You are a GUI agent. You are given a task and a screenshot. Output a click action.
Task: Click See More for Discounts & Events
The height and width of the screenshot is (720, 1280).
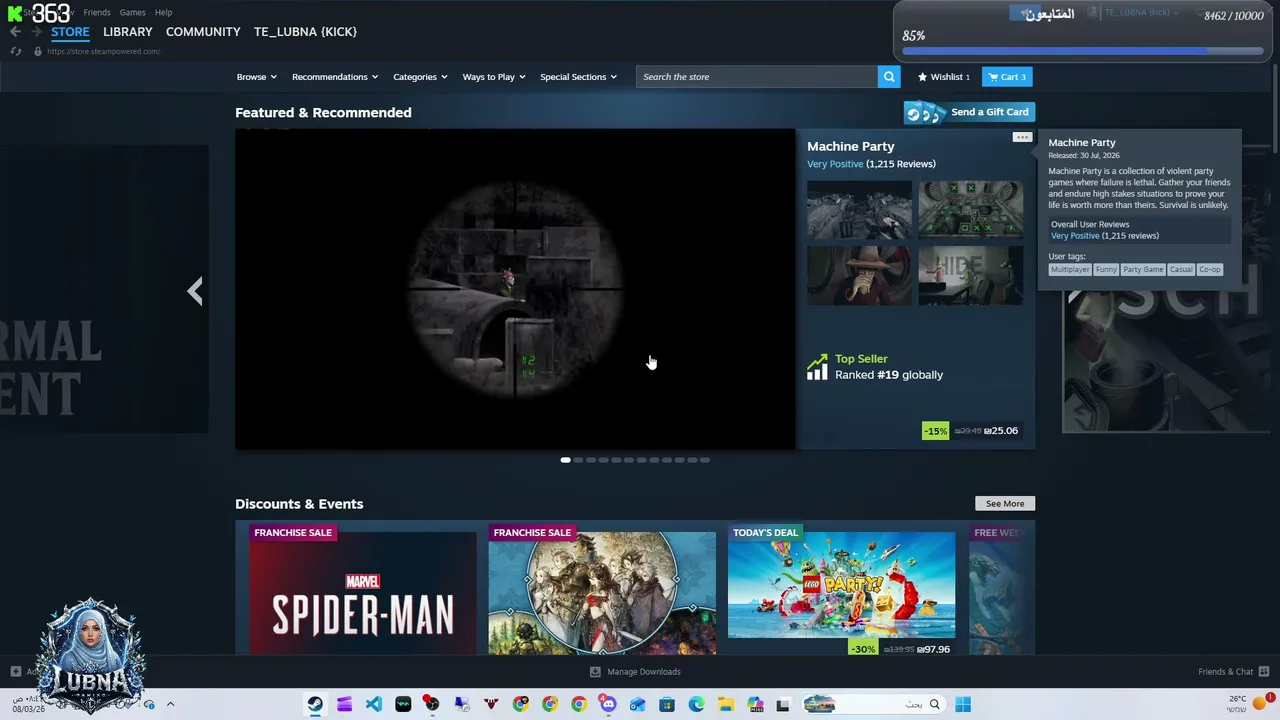click(1005, 504)
